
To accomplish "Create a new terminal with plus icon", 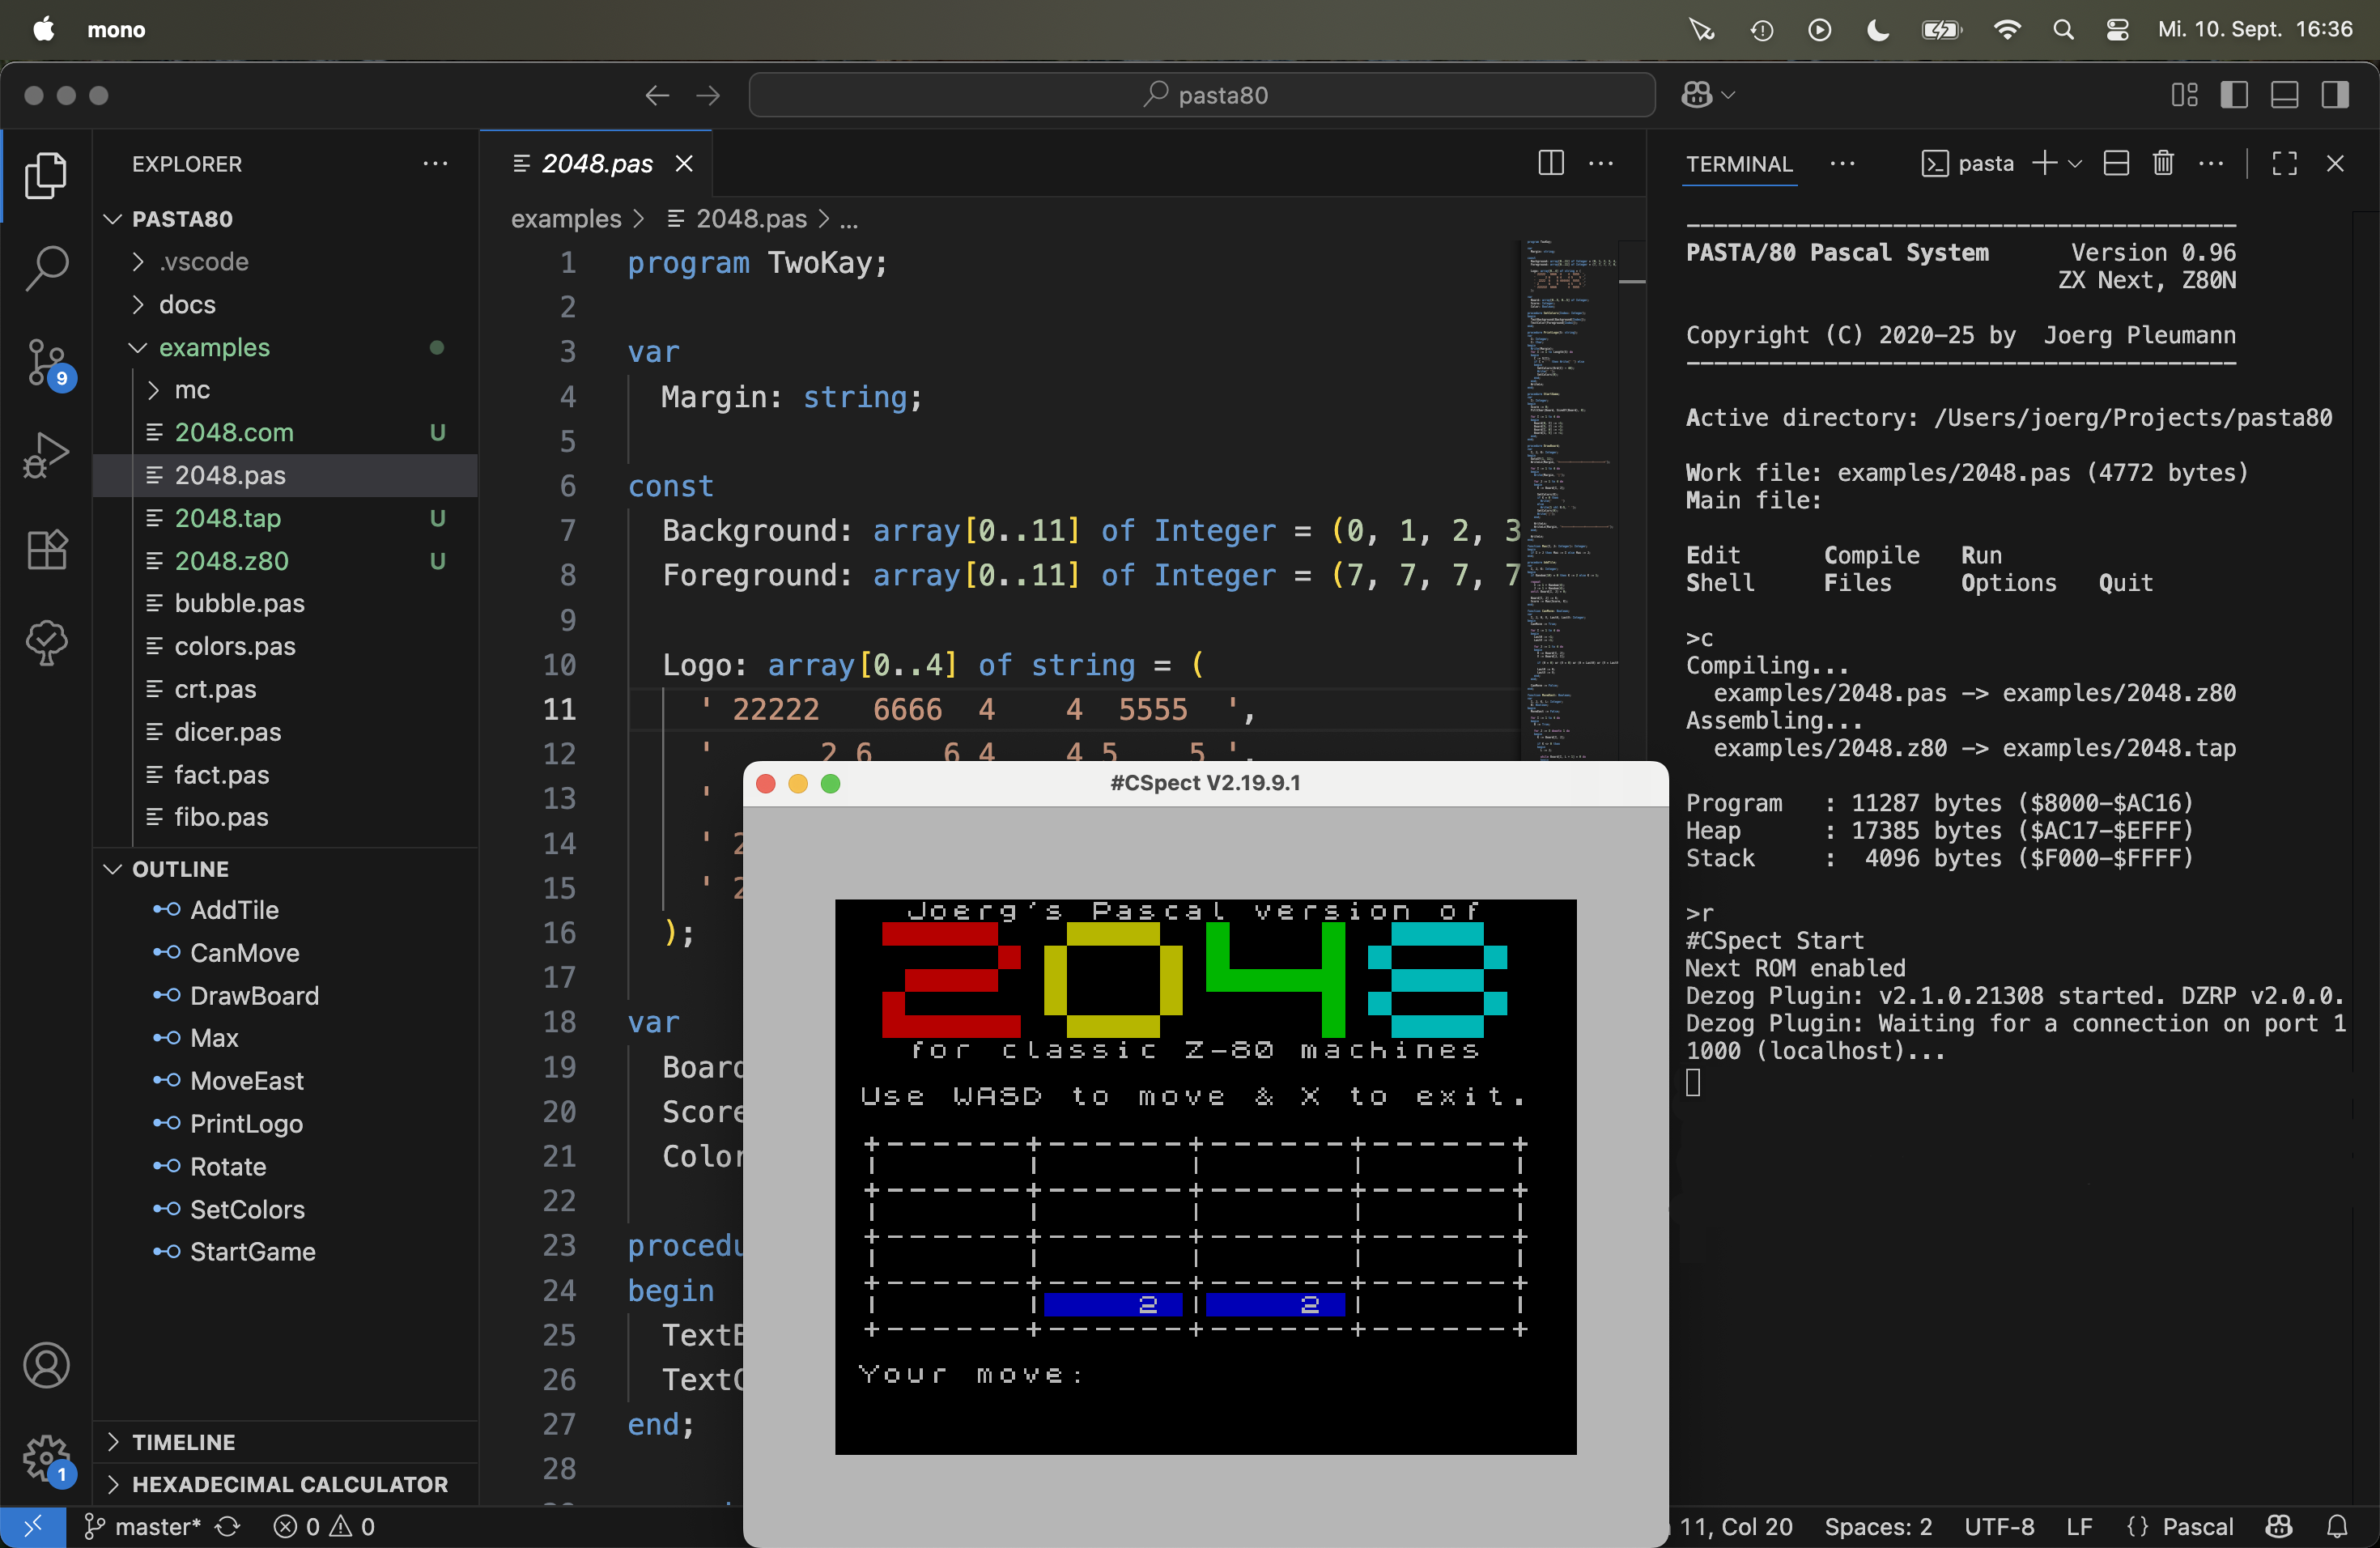I will [2045, 163].
